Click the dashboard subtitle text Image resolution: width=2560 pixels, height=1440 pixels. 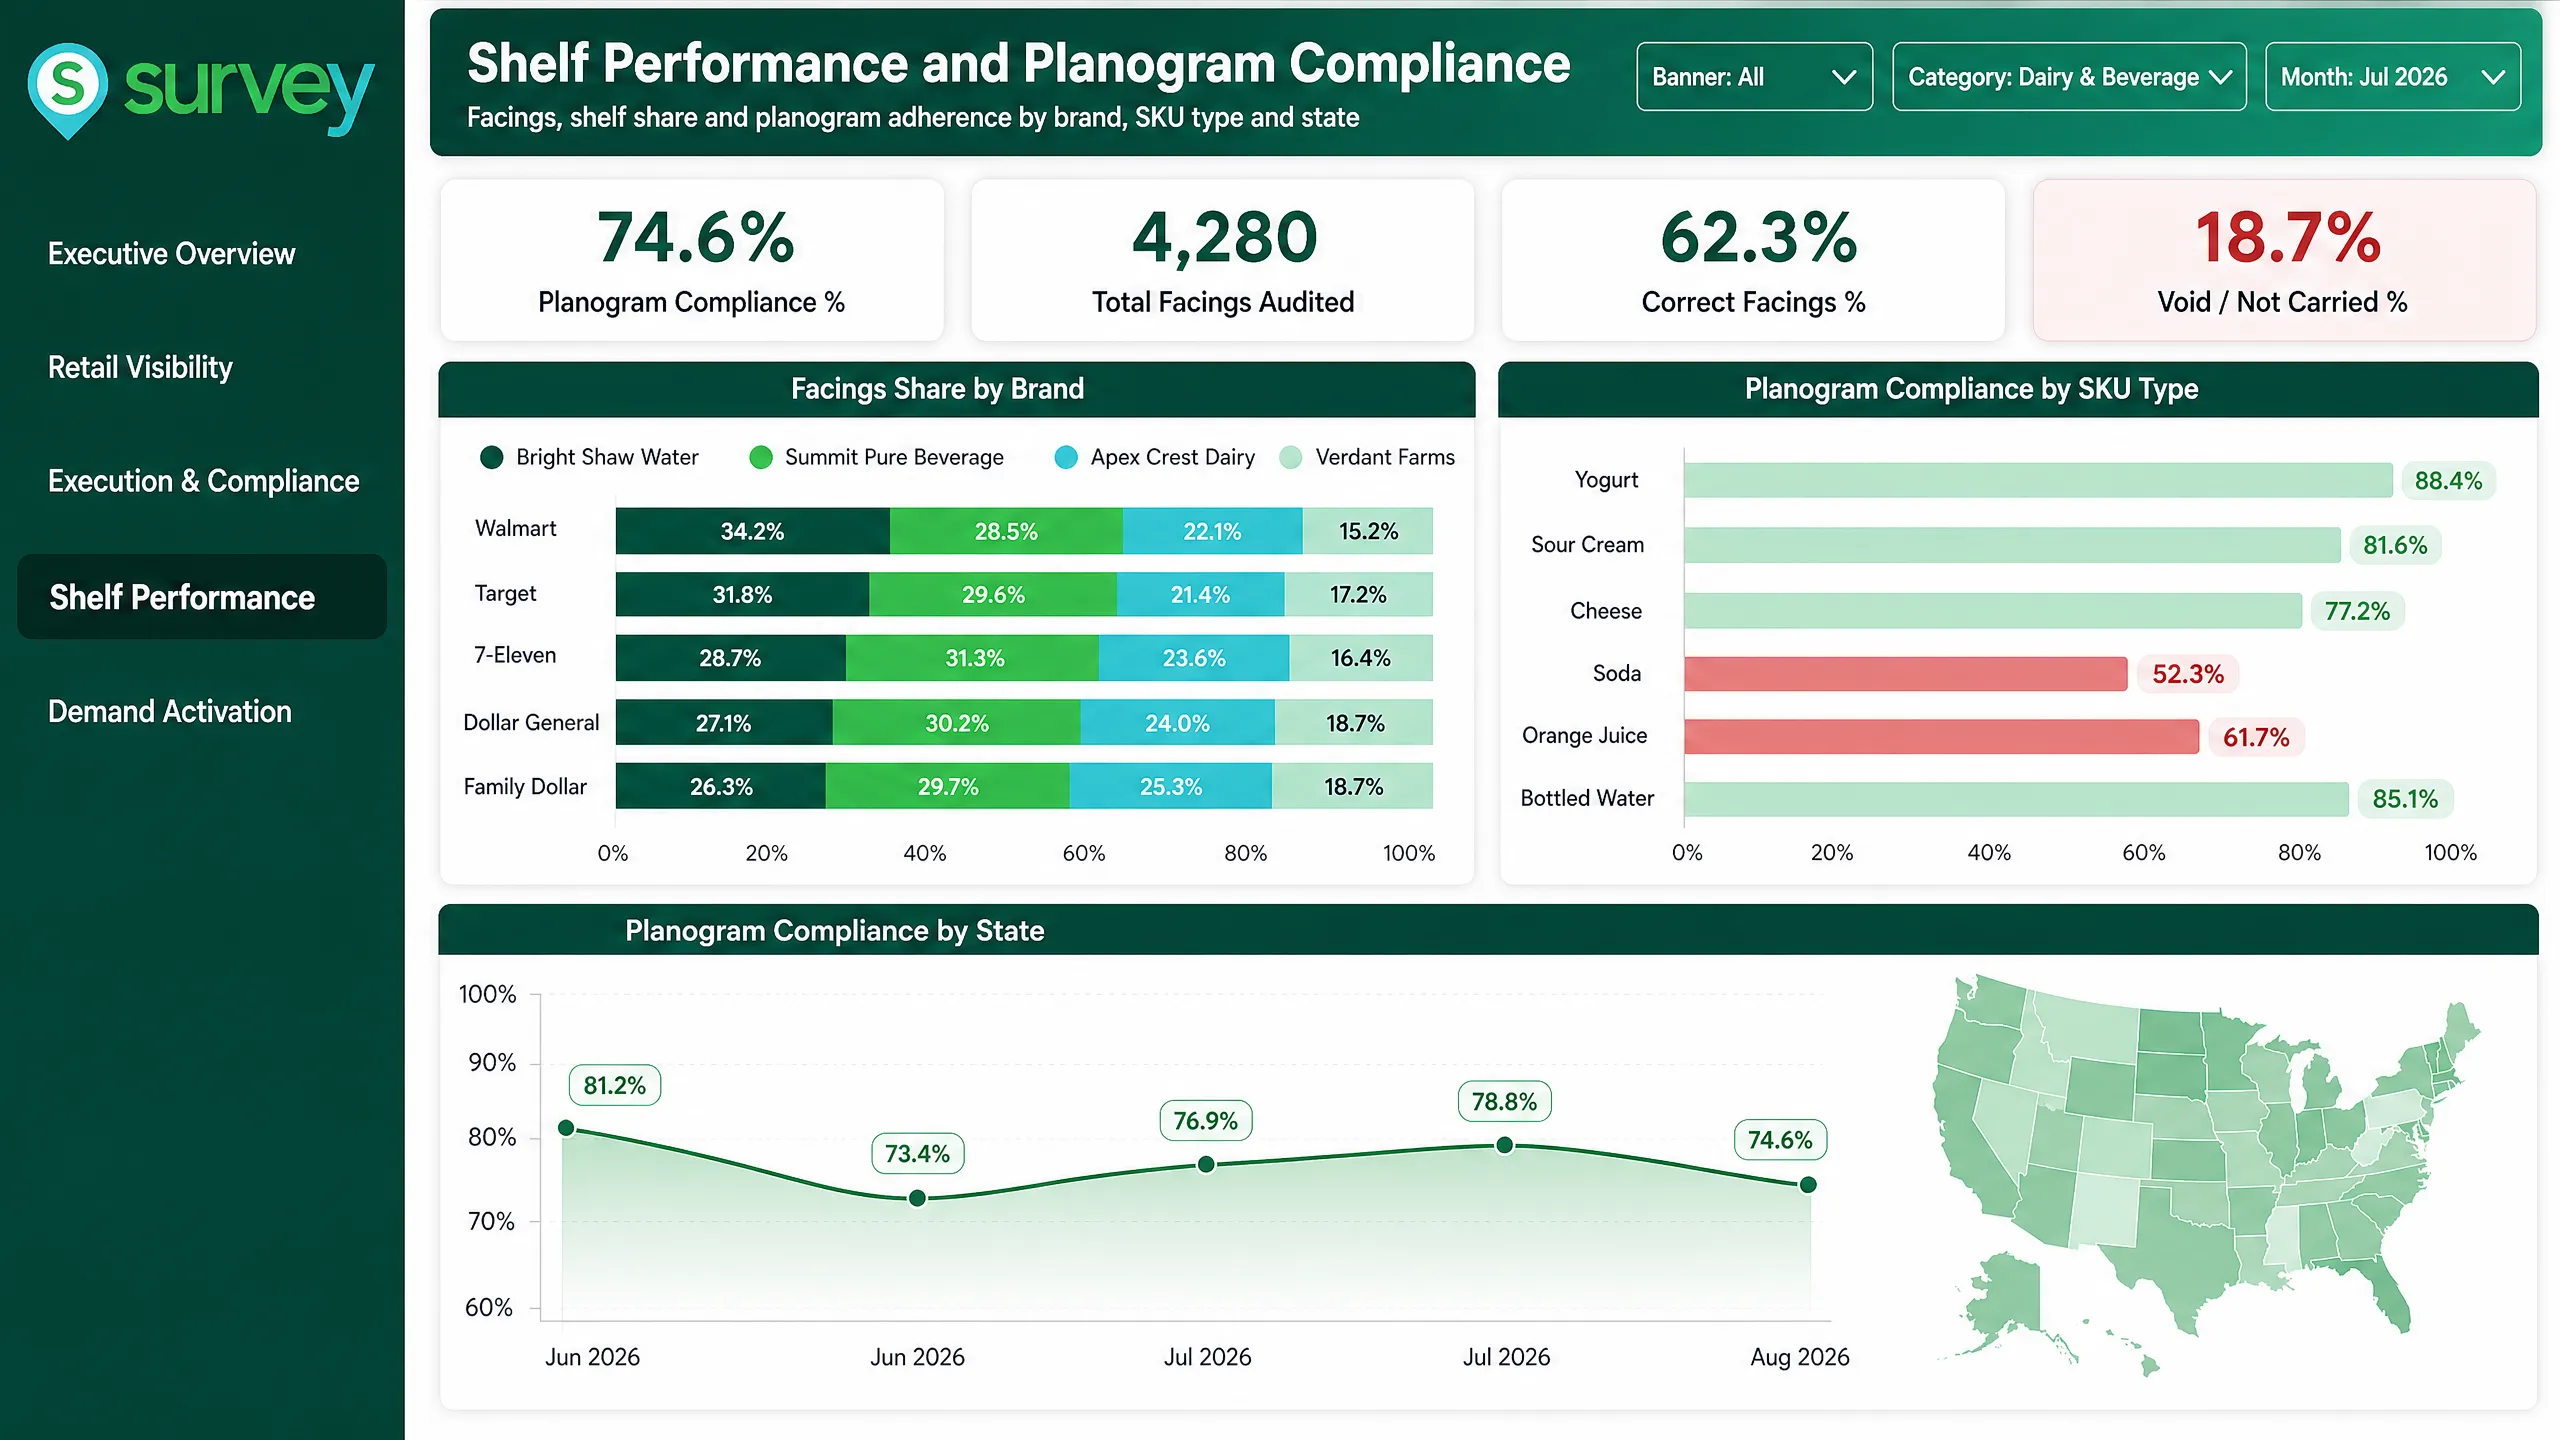(913, 118)
